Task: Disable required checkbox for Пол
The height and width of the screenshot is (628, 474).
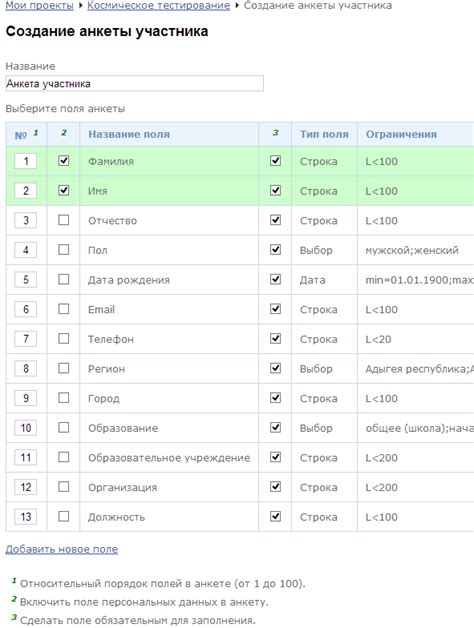Action: pyautogui.click(x=275, y=250)
